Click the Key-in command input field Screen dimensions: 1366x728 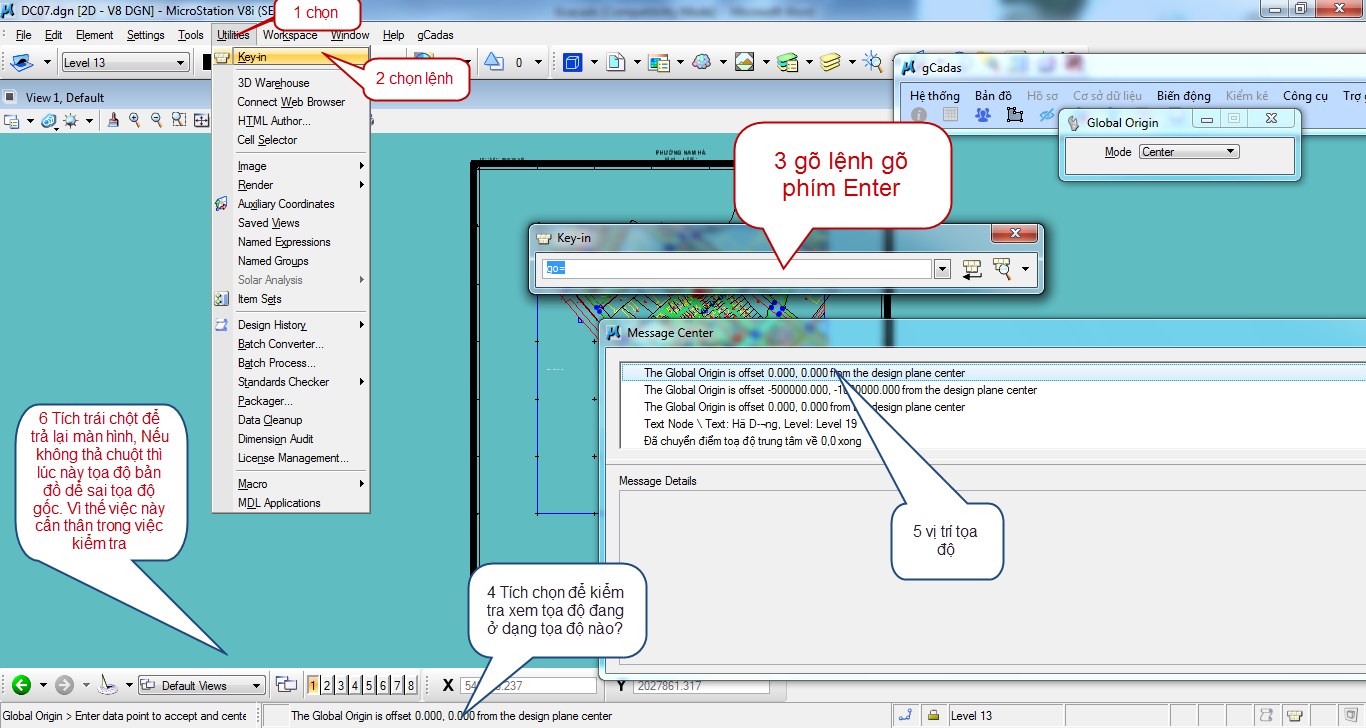pyautogui.click(x=735, y=268)
